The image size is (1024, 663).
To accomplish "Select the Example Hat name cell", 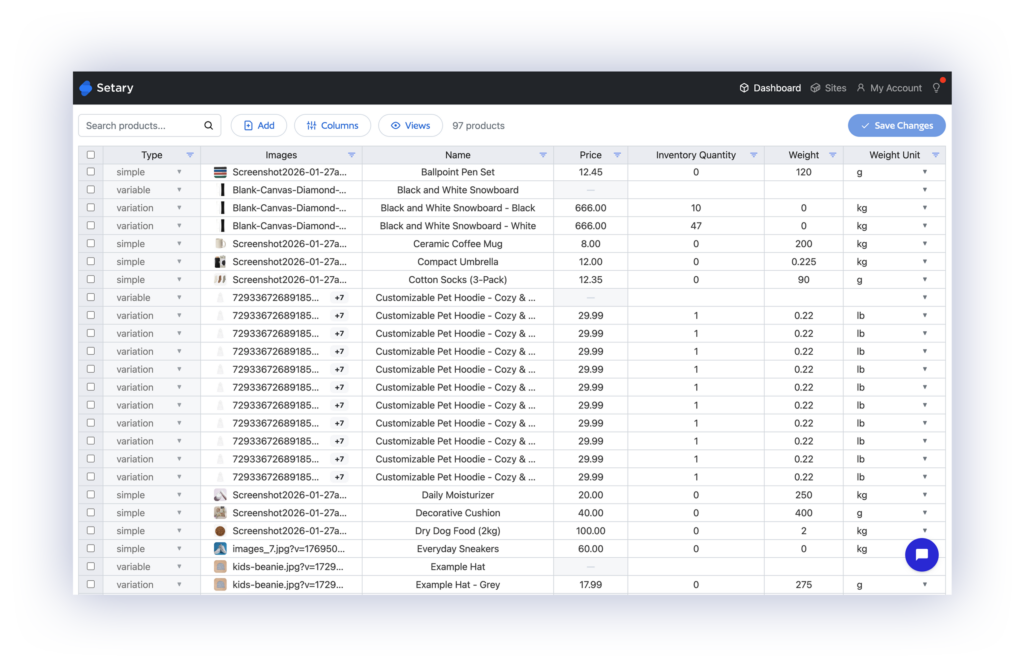I will pyautogui.click(x=458, y=567).
